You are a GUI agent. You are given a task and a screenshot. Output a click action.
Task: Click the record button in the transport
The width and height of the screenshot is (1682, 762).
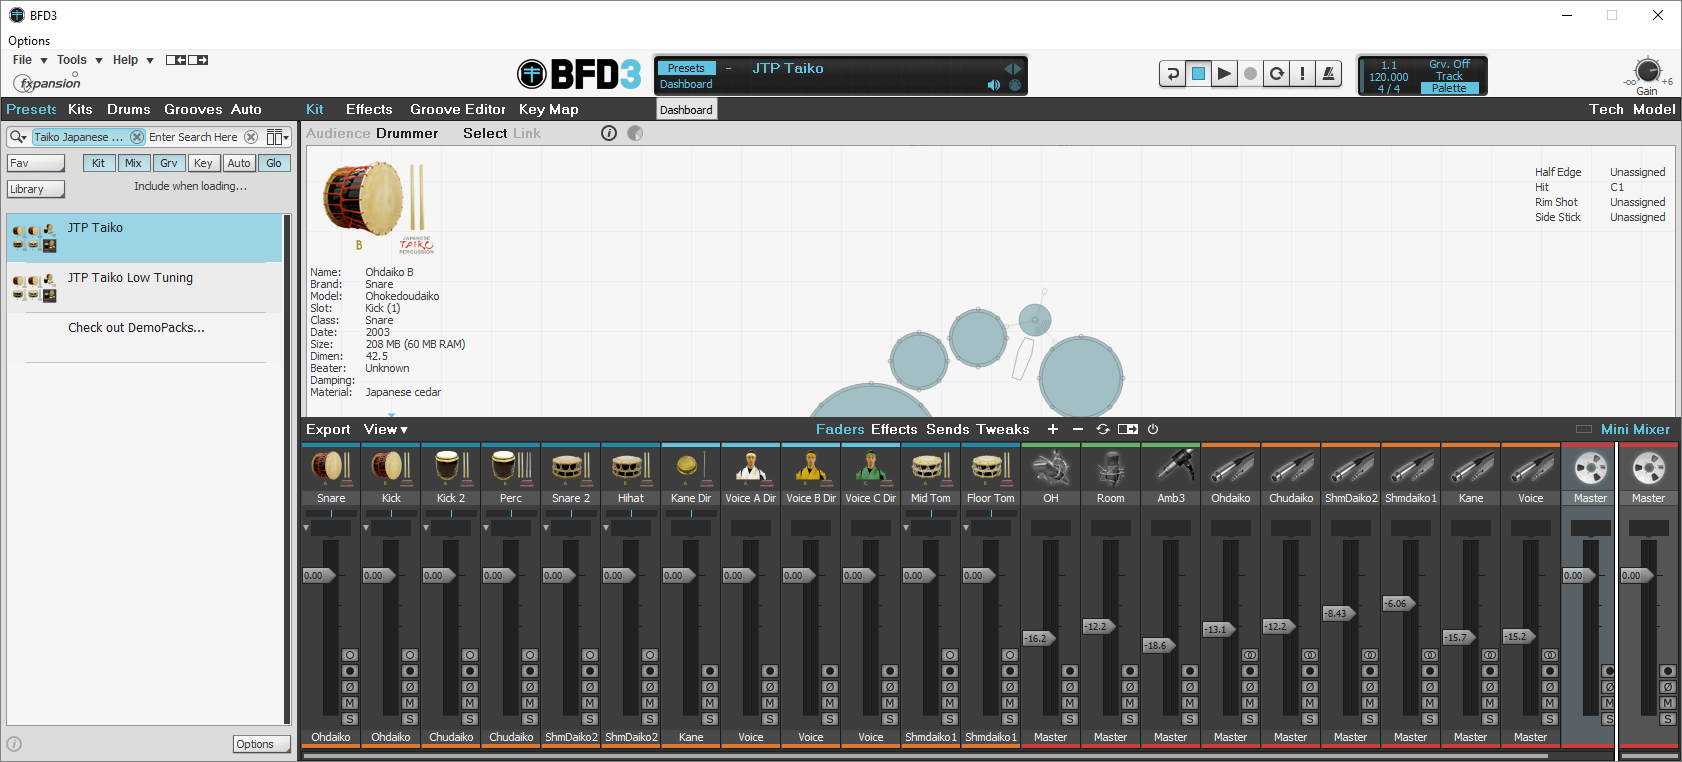[x=1250, y=74]
